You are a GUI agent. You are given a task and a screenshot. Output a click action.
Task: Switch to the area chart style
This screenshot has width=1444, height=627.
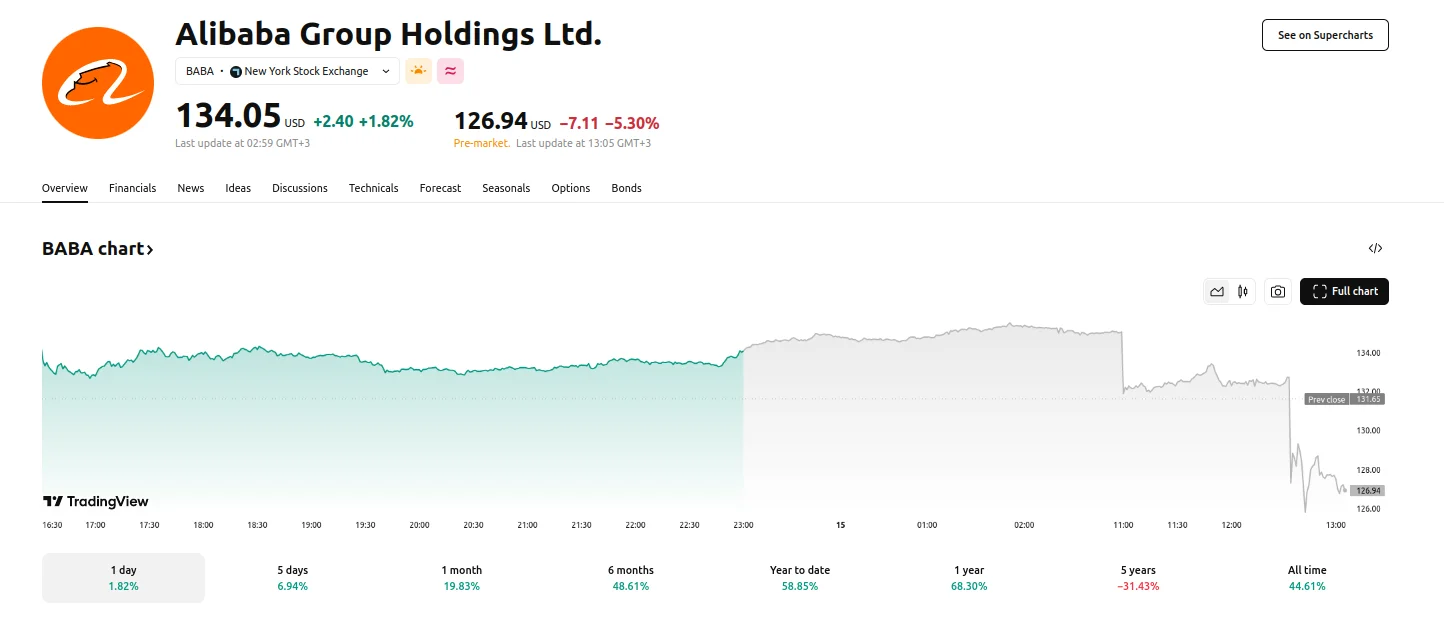pos(1217,292)
